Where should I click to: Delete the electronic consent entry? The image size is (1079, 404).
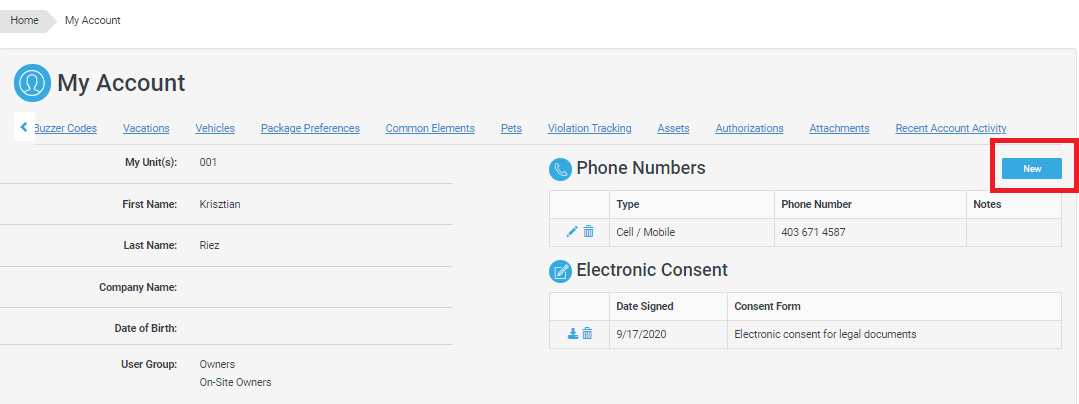[x=587, y=334]
